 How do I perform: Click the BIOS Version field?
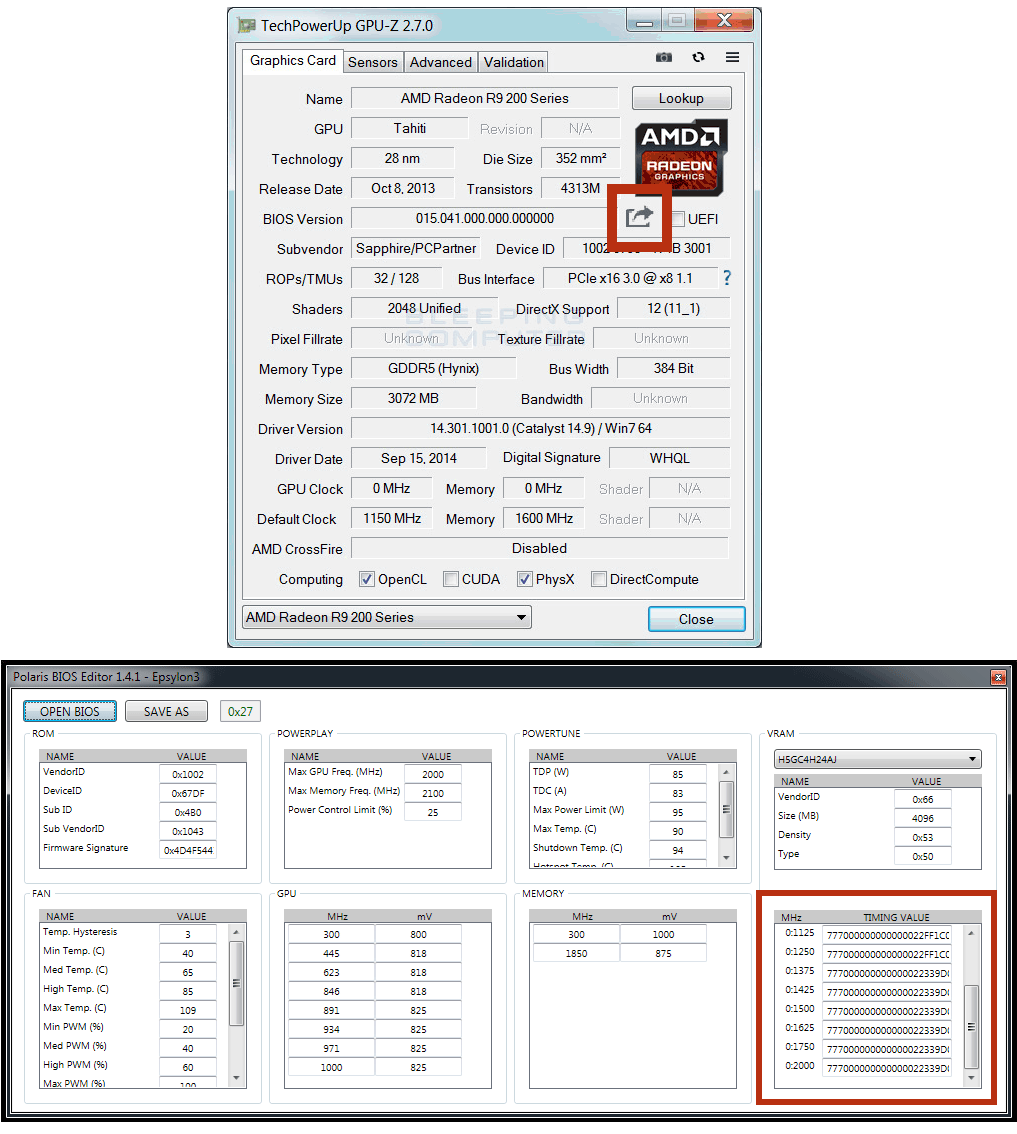(x=484, y=218)
